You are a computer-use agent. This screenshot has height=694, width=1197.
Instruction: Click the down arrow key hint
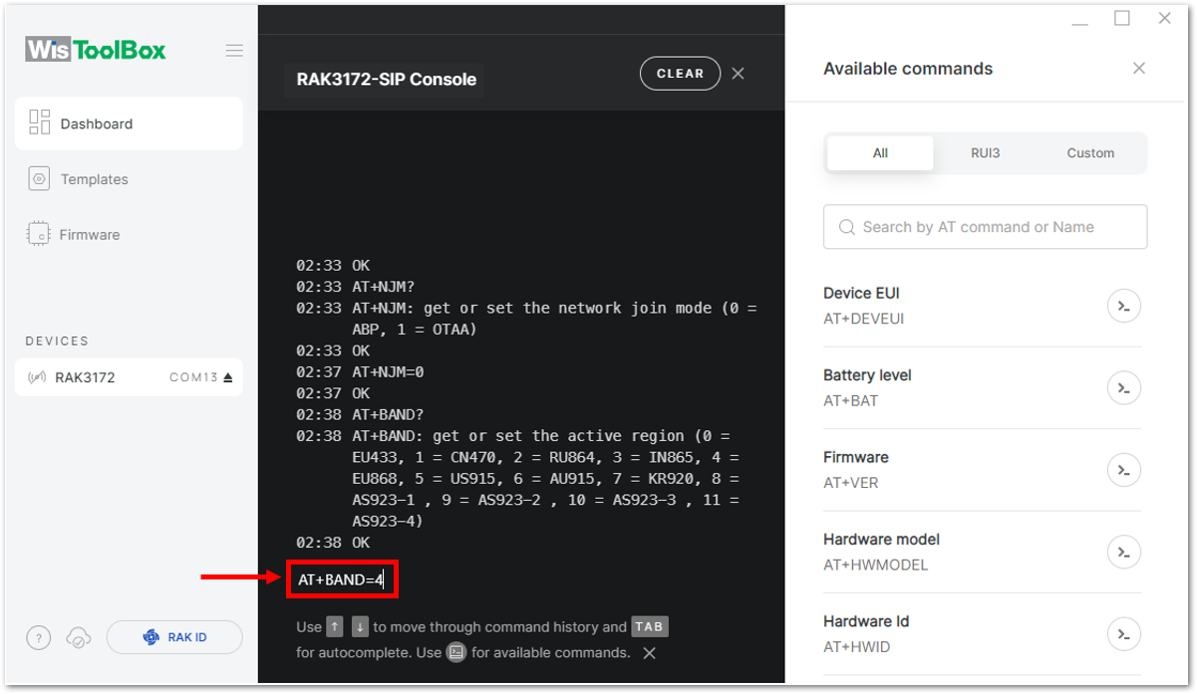[x=360, y=627]
